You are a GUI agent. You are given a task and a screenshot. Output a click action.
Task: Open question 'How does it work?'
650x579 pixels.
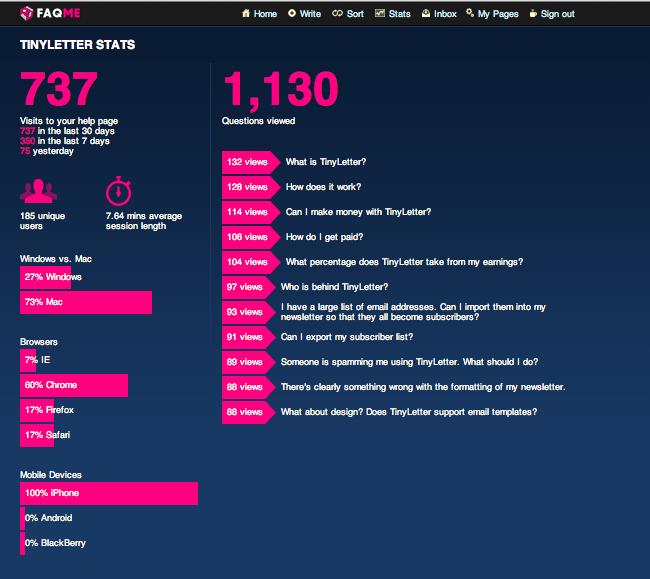[323, 187]
